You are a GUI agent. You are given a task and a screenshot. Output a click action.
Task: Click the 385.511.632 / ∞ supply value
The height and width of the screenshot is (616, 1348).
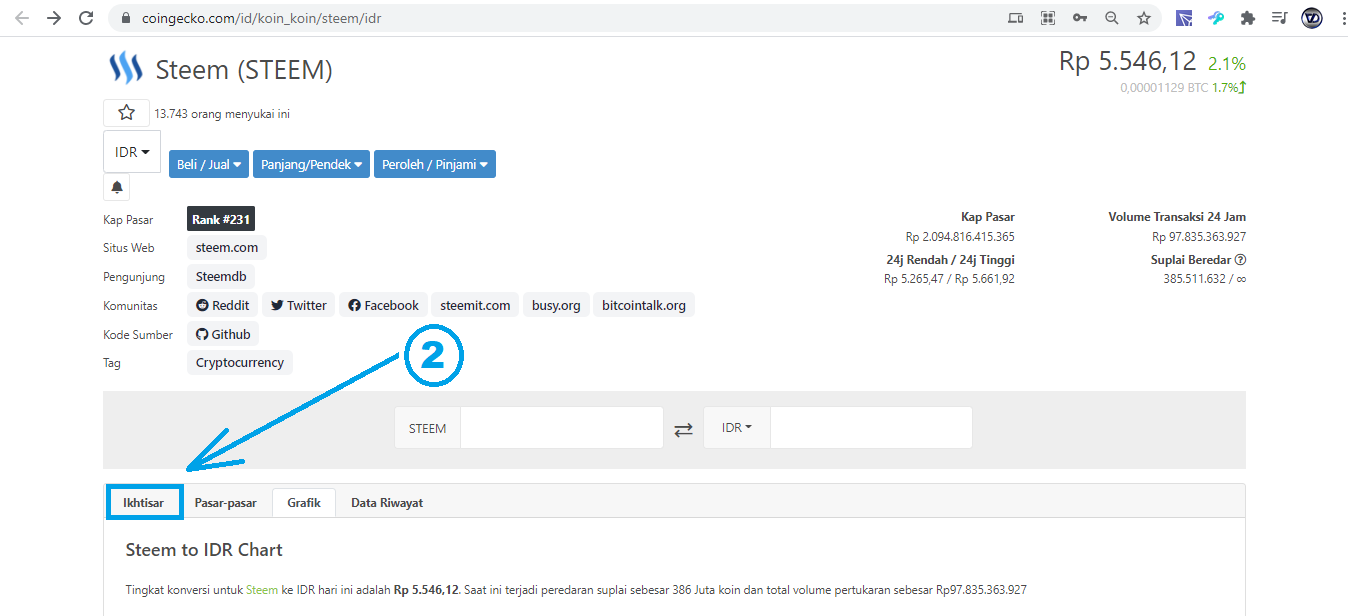coord(1205,279)
